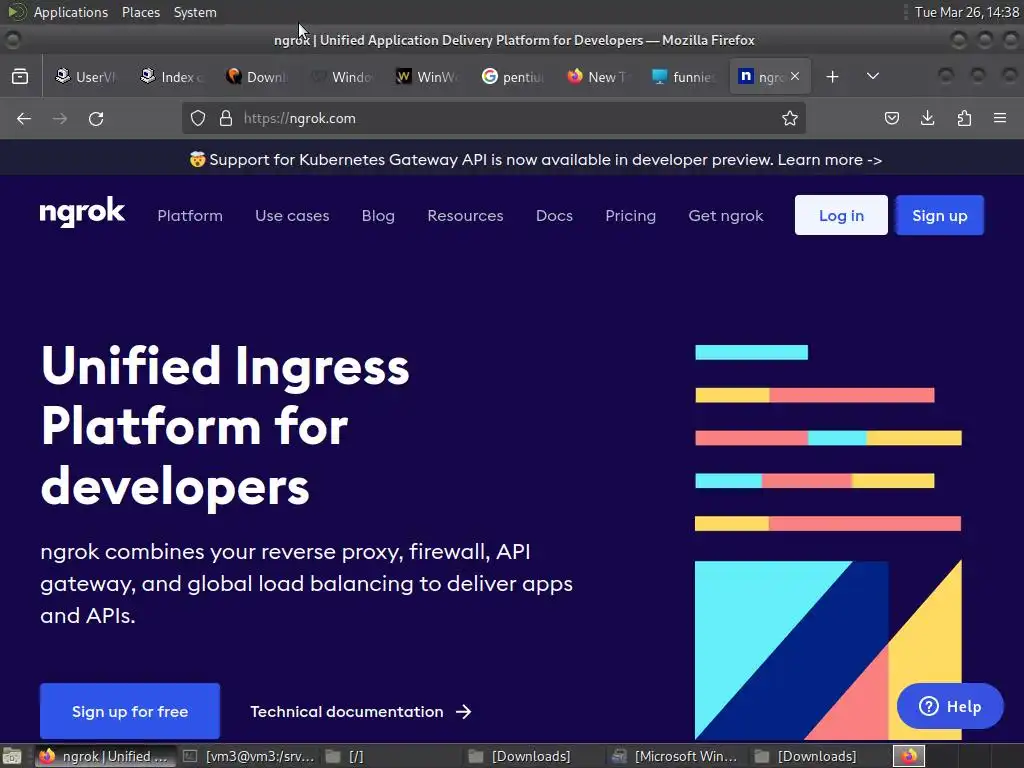Switch to the vm3@vm3 terminal taskbar window

249,756
